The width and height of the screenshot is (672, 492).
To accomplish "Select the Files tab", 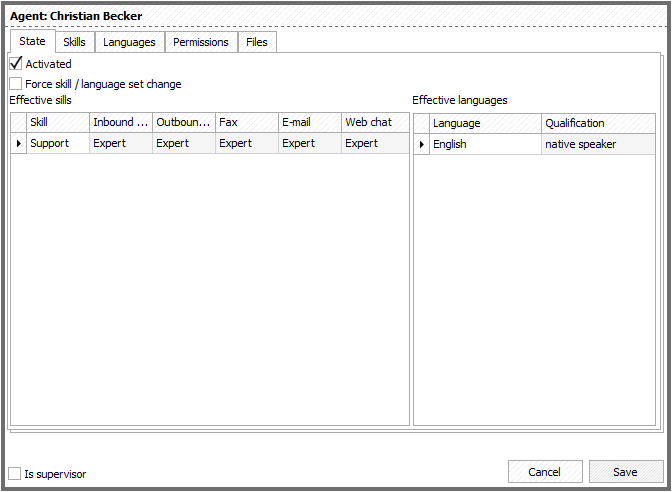I will [257, 42].
